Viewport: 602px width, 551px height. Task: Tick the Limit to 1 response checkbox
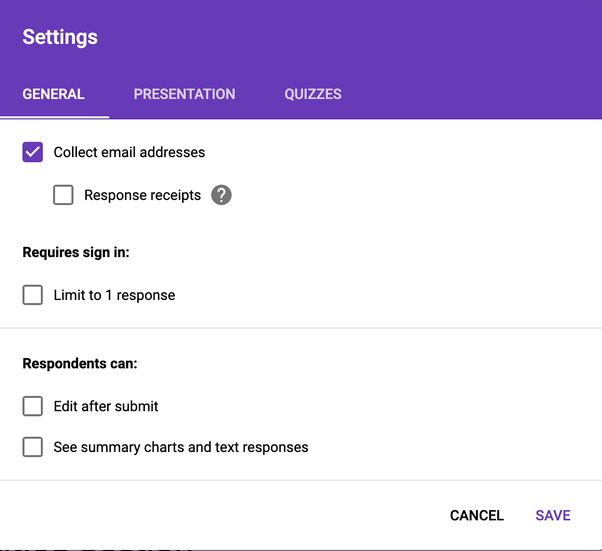click(x=33, y=295)
